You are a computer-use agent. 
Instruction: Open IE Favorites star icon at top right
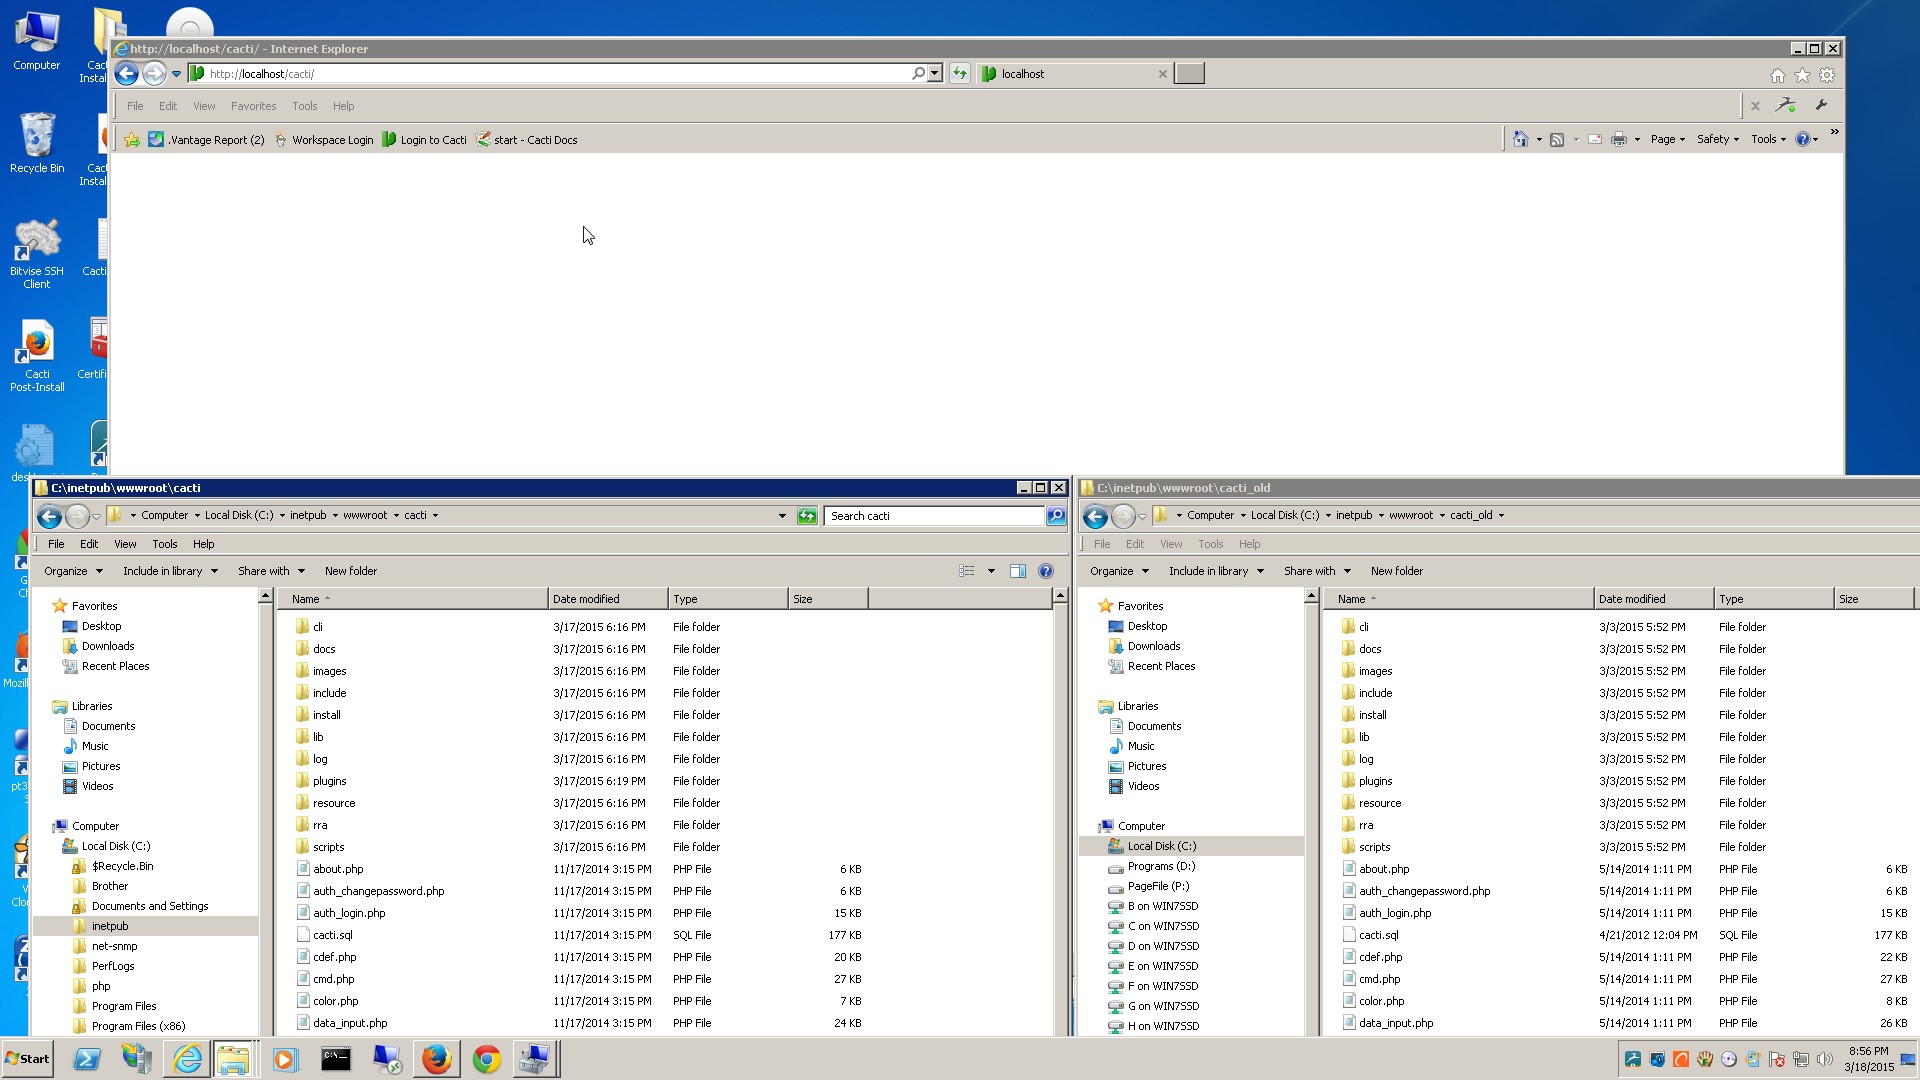tap(1802, 75)
